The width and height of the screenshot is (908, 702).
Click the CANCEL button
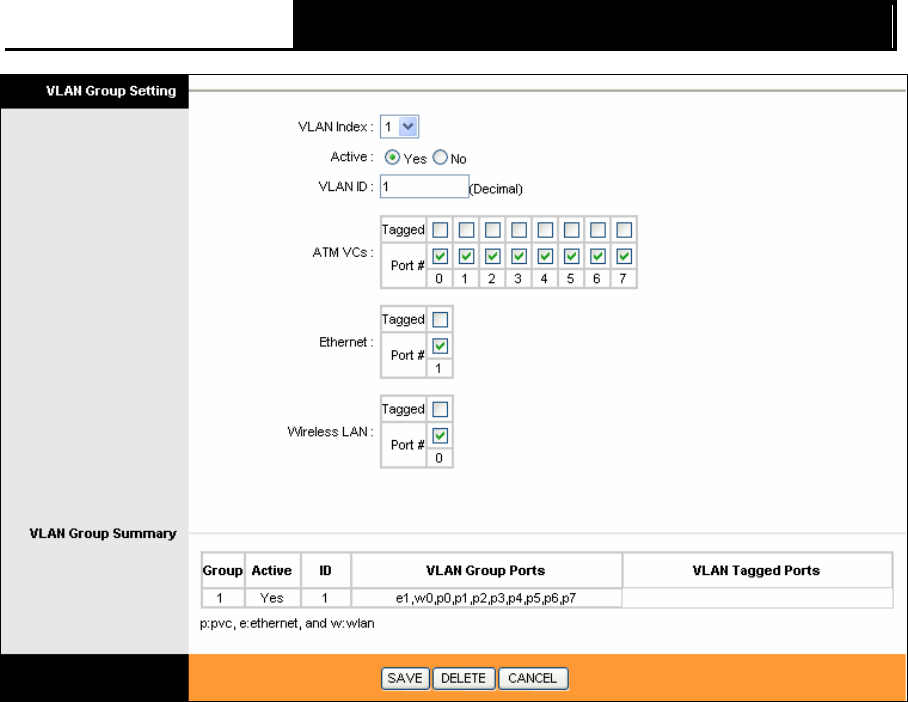coord(533,678)
